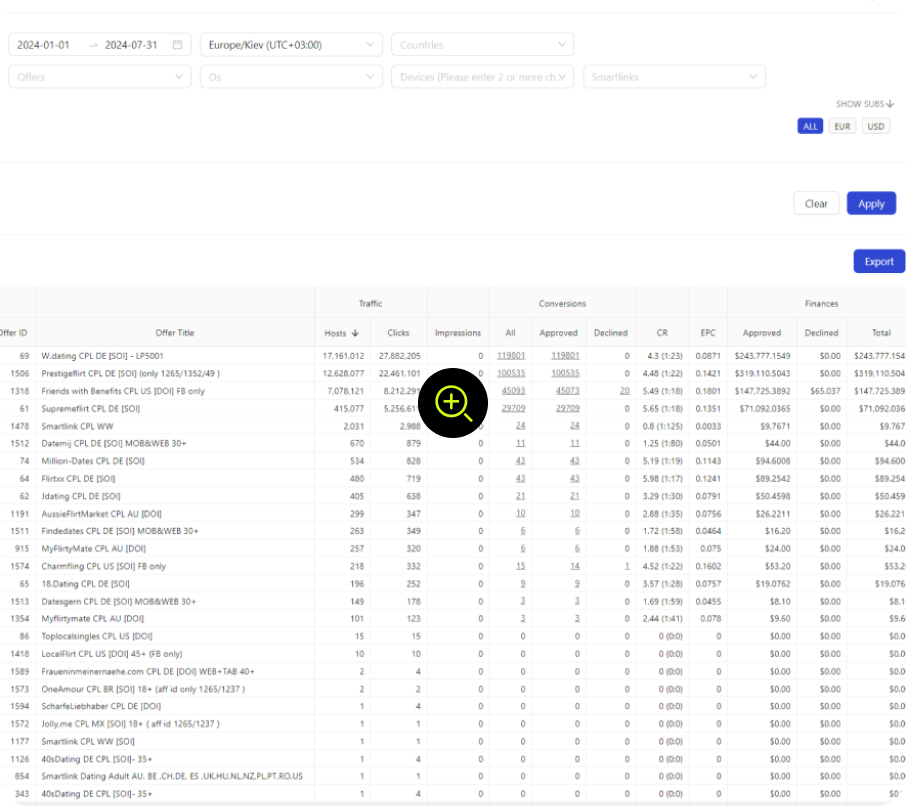Click Jolly.me CPL MX [SOI] 18+ title

click(x=130, y=723)
